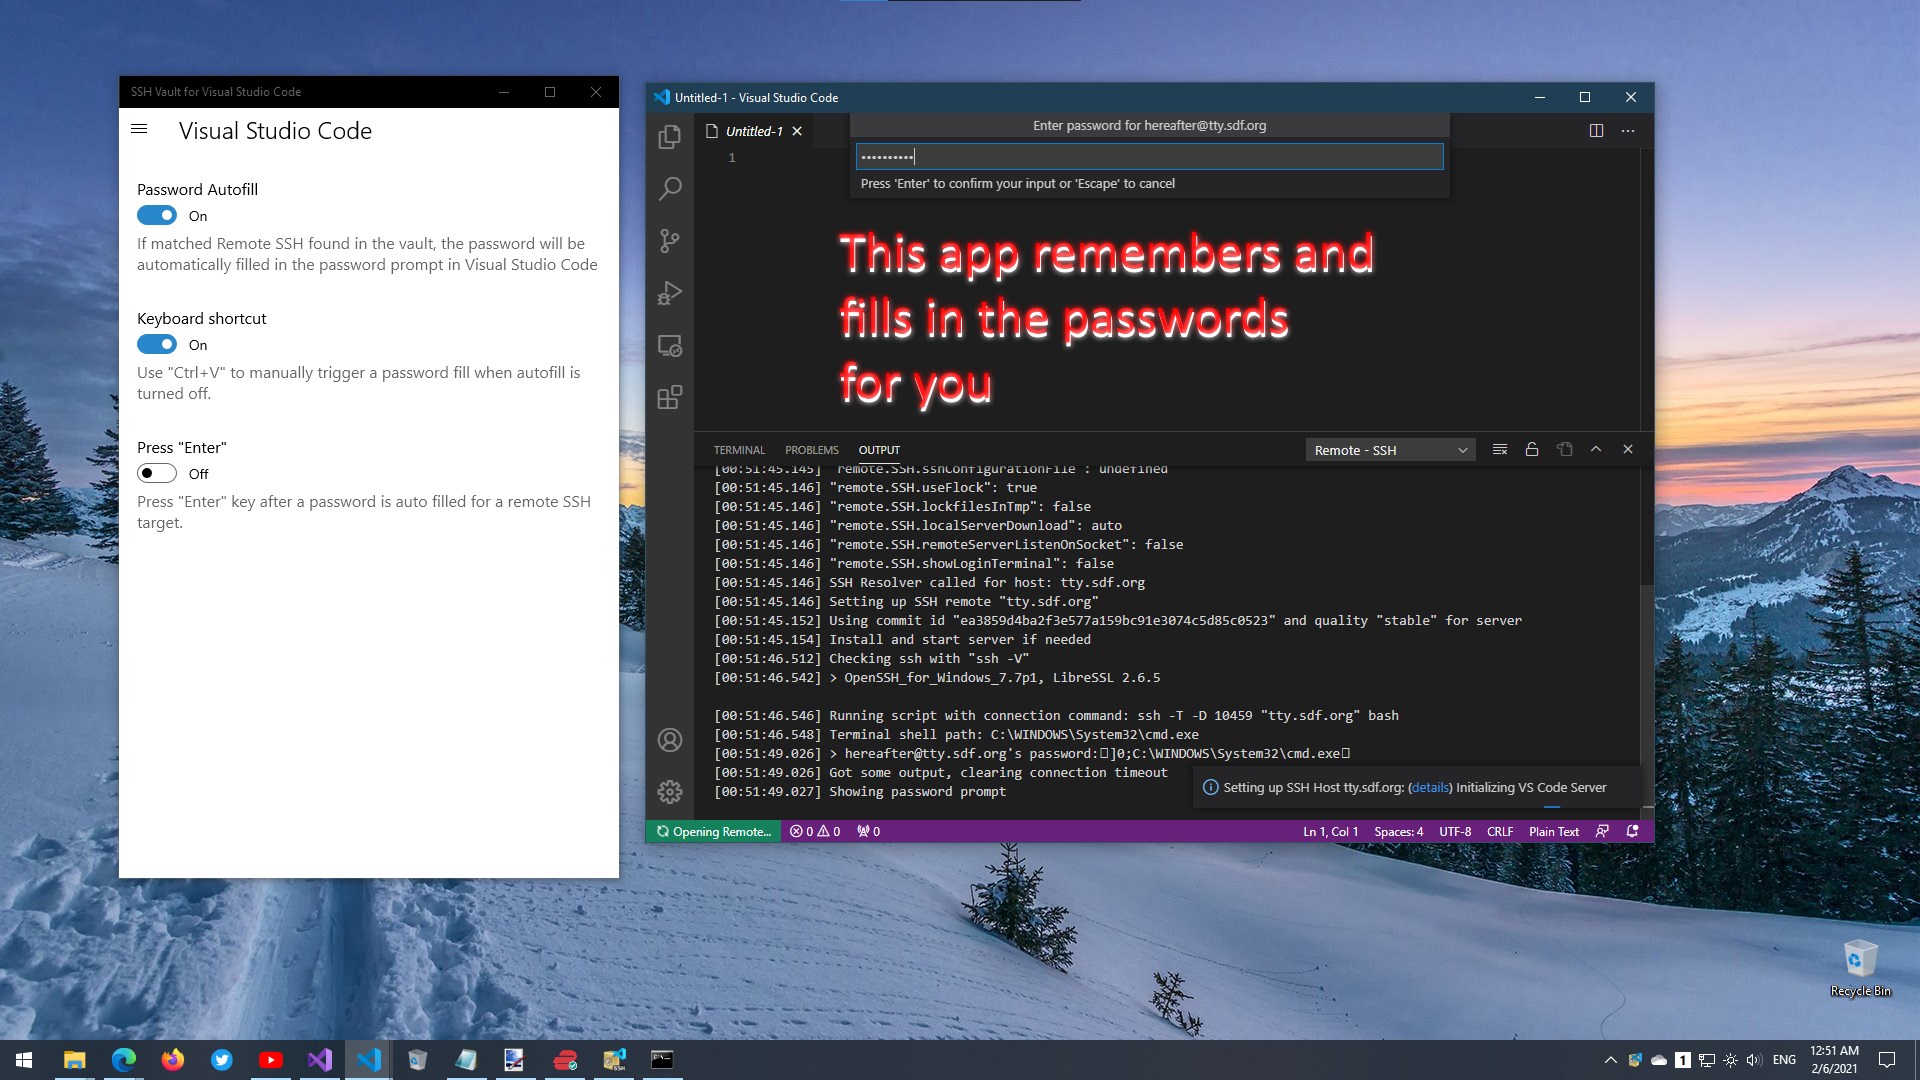Screen dimensions: 1920x1080
Task: Switch to the TERMINAL panel tab
Action: [739, 450]
